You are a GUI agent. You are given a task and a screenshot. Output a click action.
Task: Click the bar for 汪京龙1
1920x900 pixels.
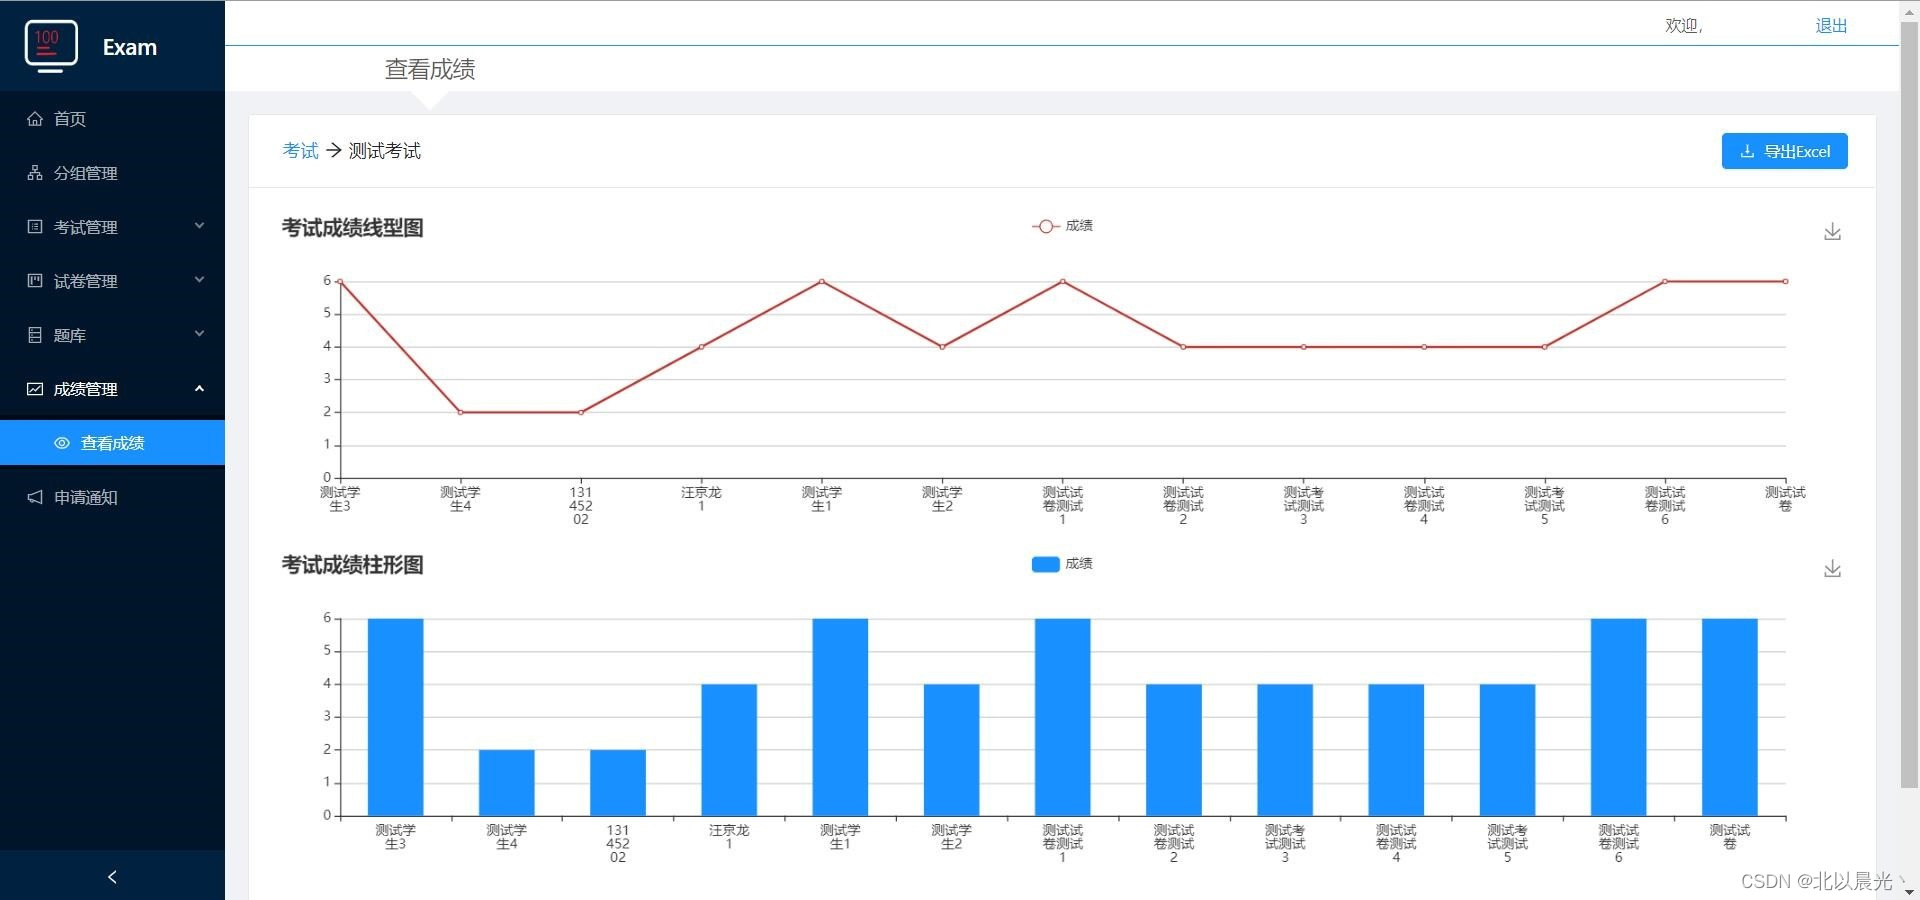tap(729, 750)
